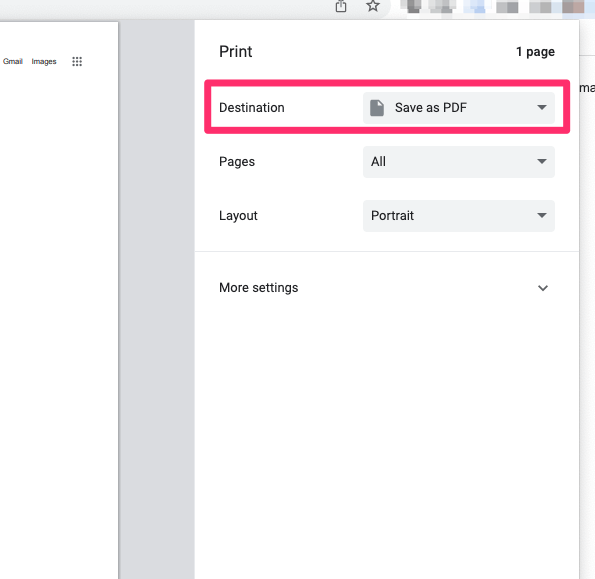
Task: Click the share icon in the browser toolbar
Action: (341, 6)
